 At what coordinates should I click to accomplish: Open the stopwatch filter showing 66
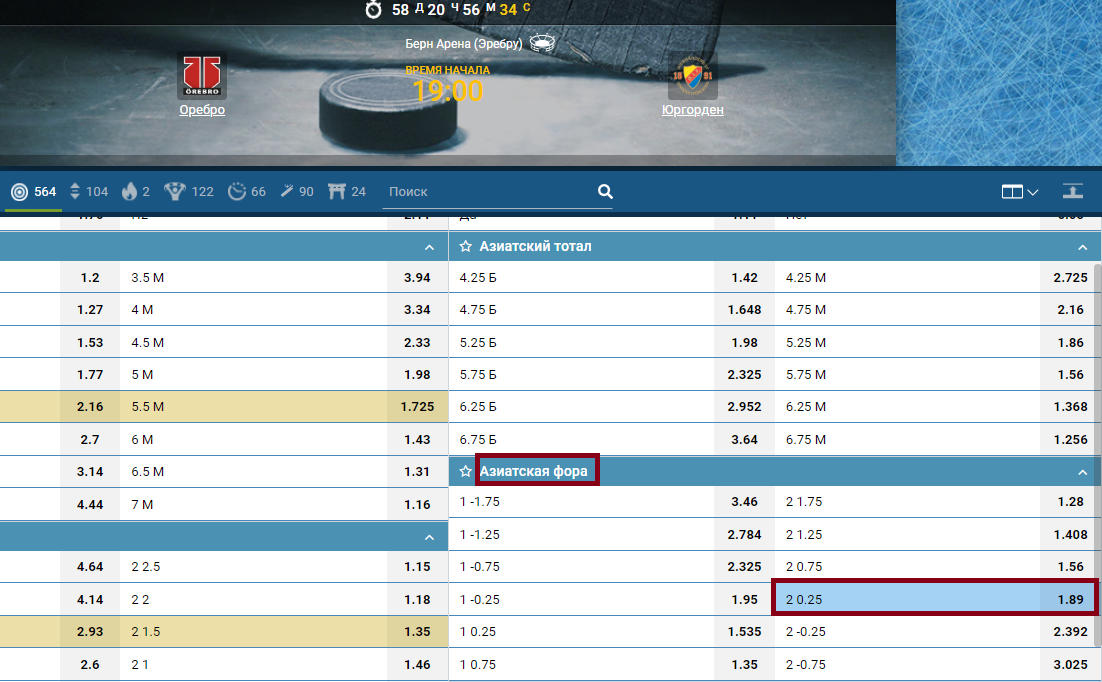coord(247,192)
